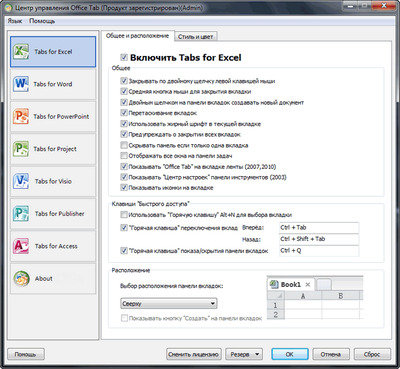Screen dimensions: 400x369
Task: Click the OK button
Action: point(290,354)
